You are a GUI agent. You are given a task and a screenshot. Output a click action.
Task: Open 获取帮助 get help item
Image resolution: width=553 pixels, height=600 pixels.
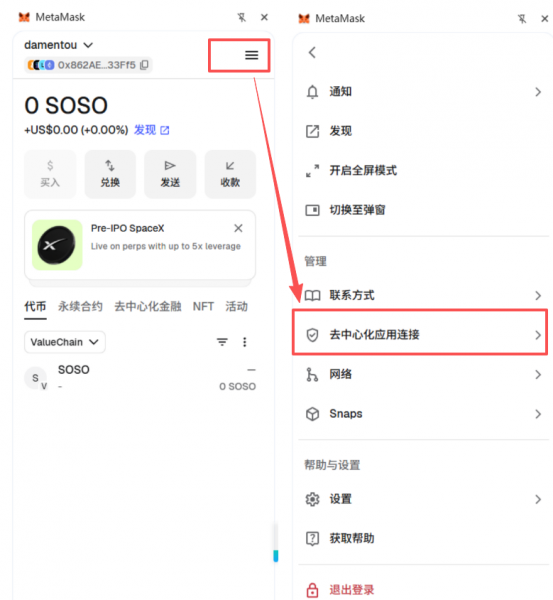(423, 538)
